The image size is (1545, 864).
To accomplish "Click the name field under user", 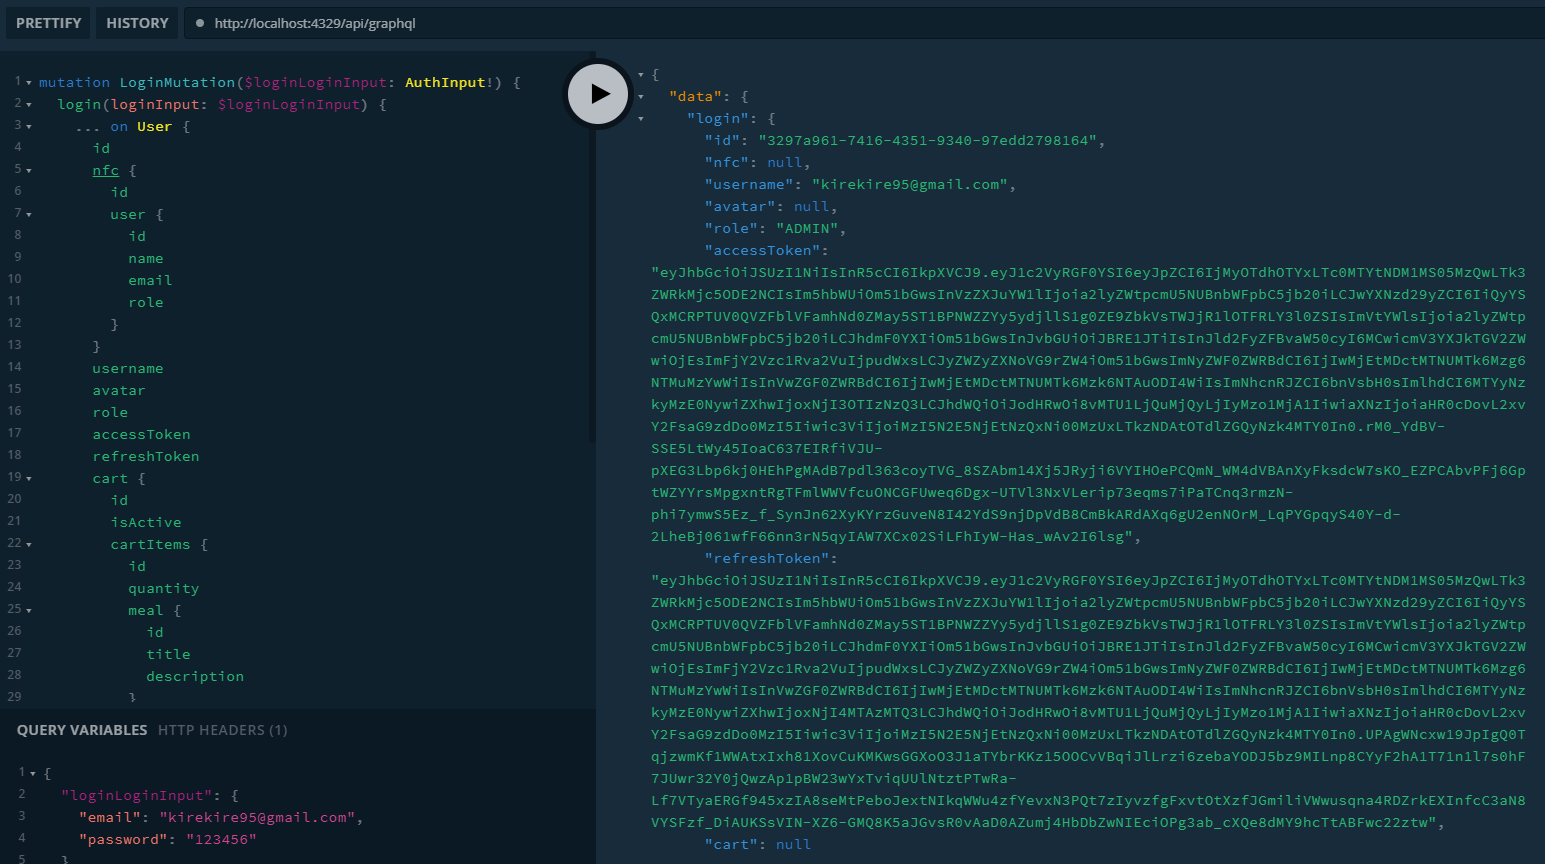I will [146, 259].
